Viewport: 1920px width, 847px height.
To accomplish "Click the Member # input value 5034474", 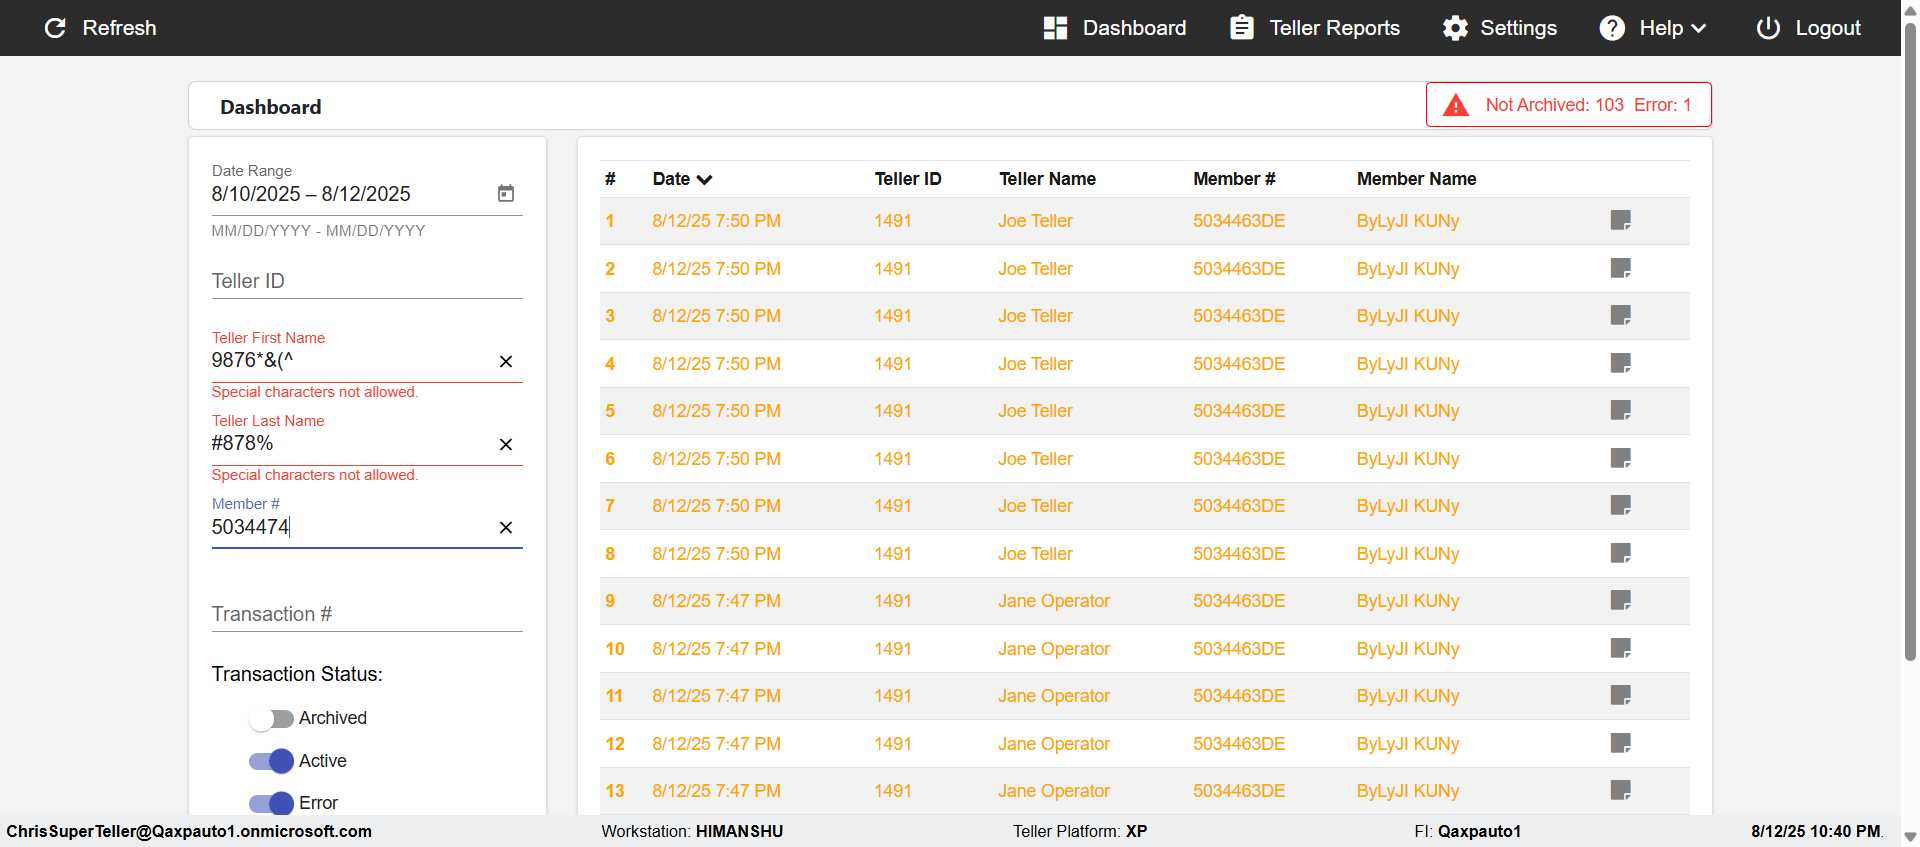I will 250,527.
